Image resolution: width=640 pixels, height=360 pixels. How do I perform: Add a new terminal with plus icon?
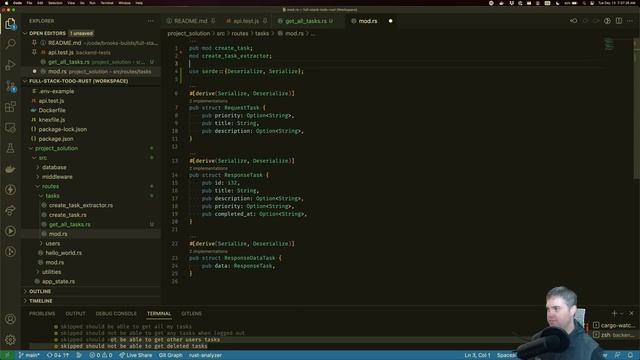[614, 313]
